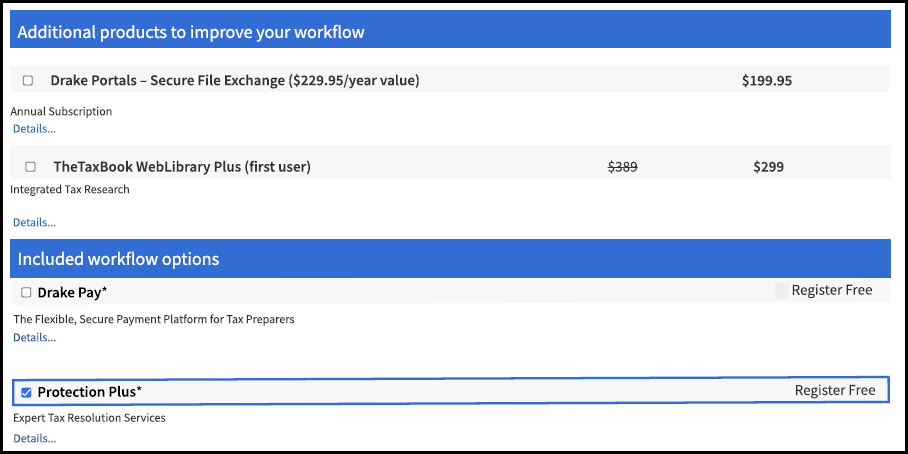Click the $199.95 Drake Portals price
Image resolution: width=908 pixels, height=454 pixels.
(x=767, y=80)
